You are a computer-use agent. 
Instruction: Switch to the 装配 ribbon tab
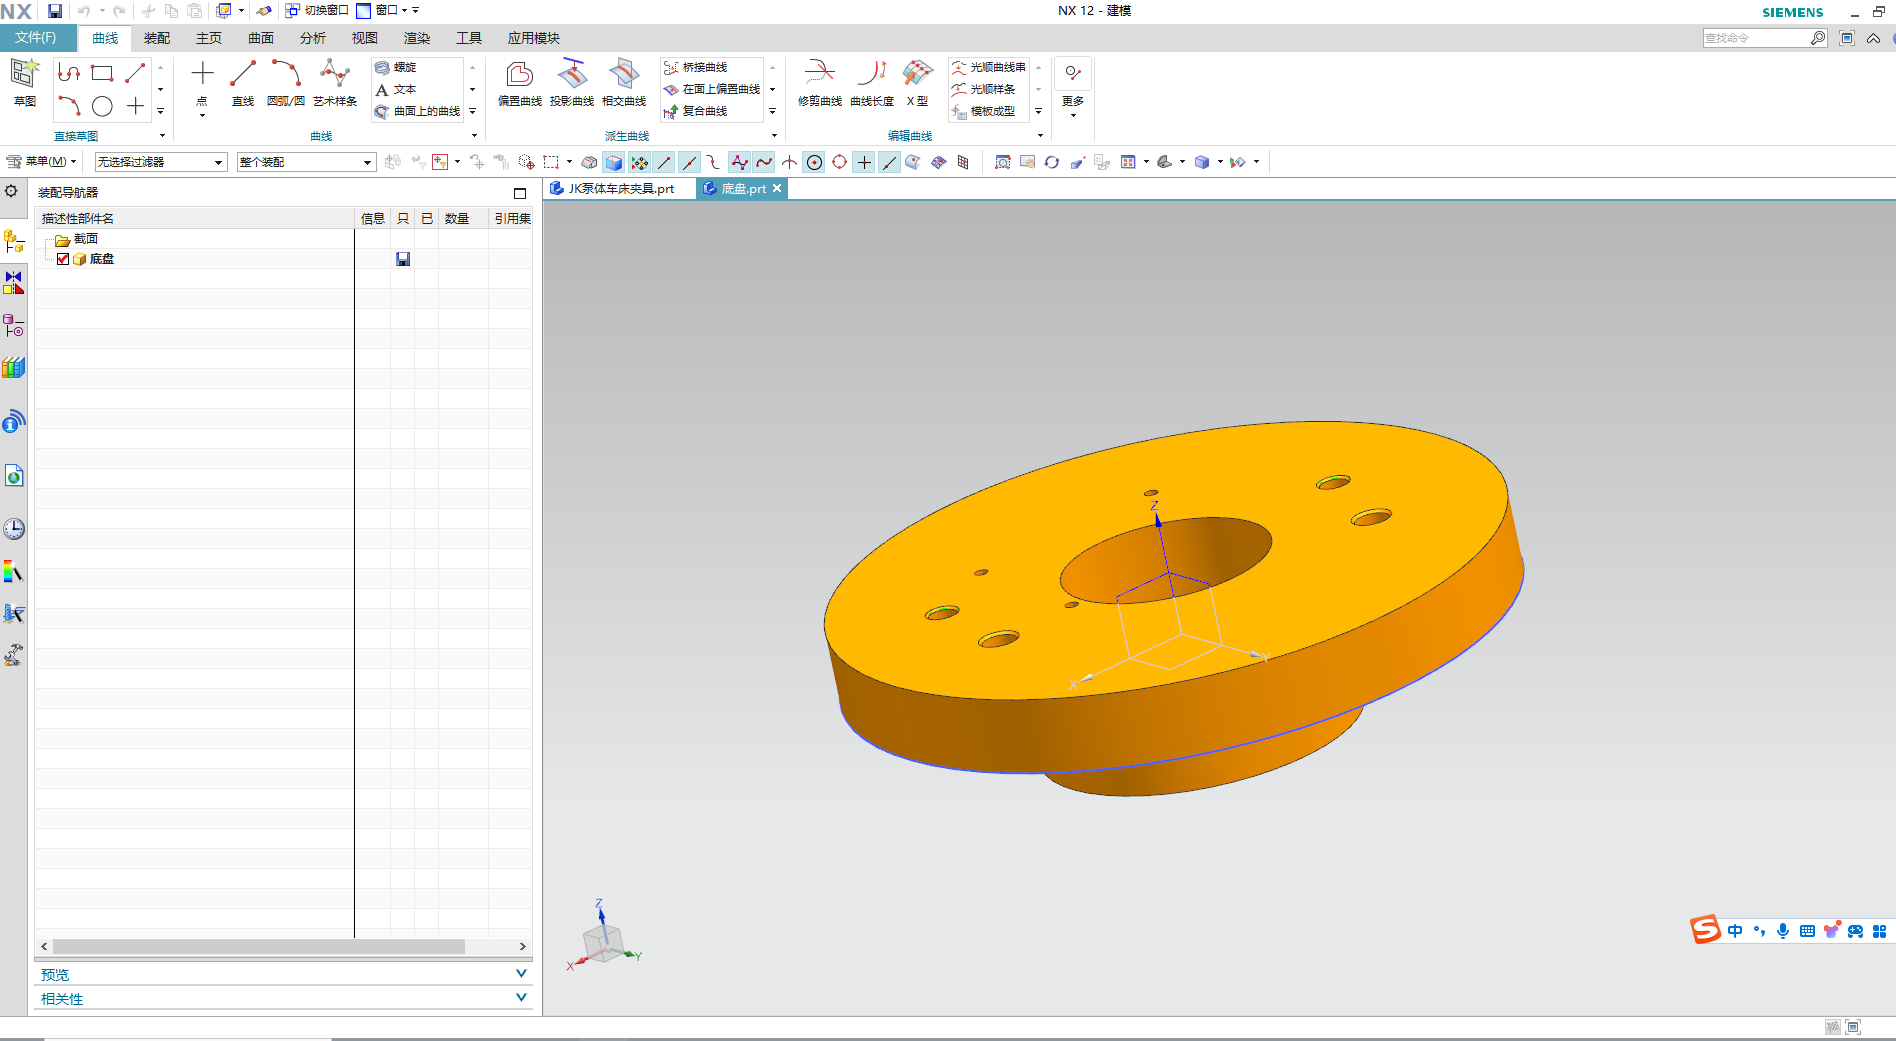tap(157, 38)
